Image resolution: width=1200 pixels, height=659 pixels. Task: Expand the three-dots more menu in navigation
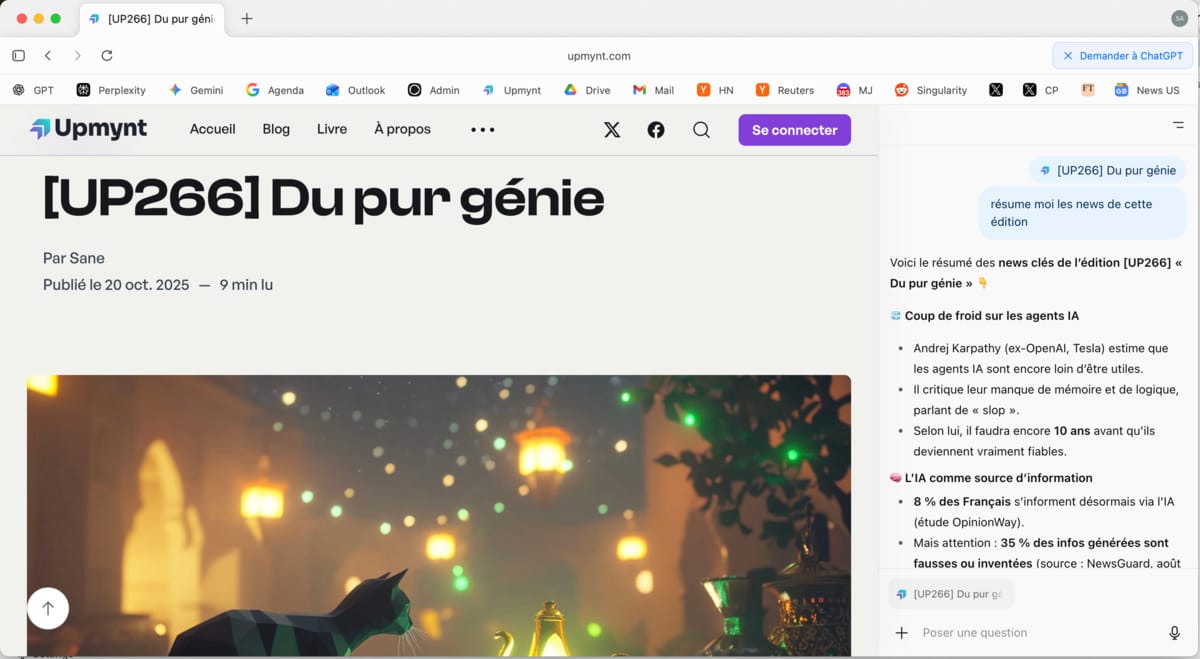point(483,130)
